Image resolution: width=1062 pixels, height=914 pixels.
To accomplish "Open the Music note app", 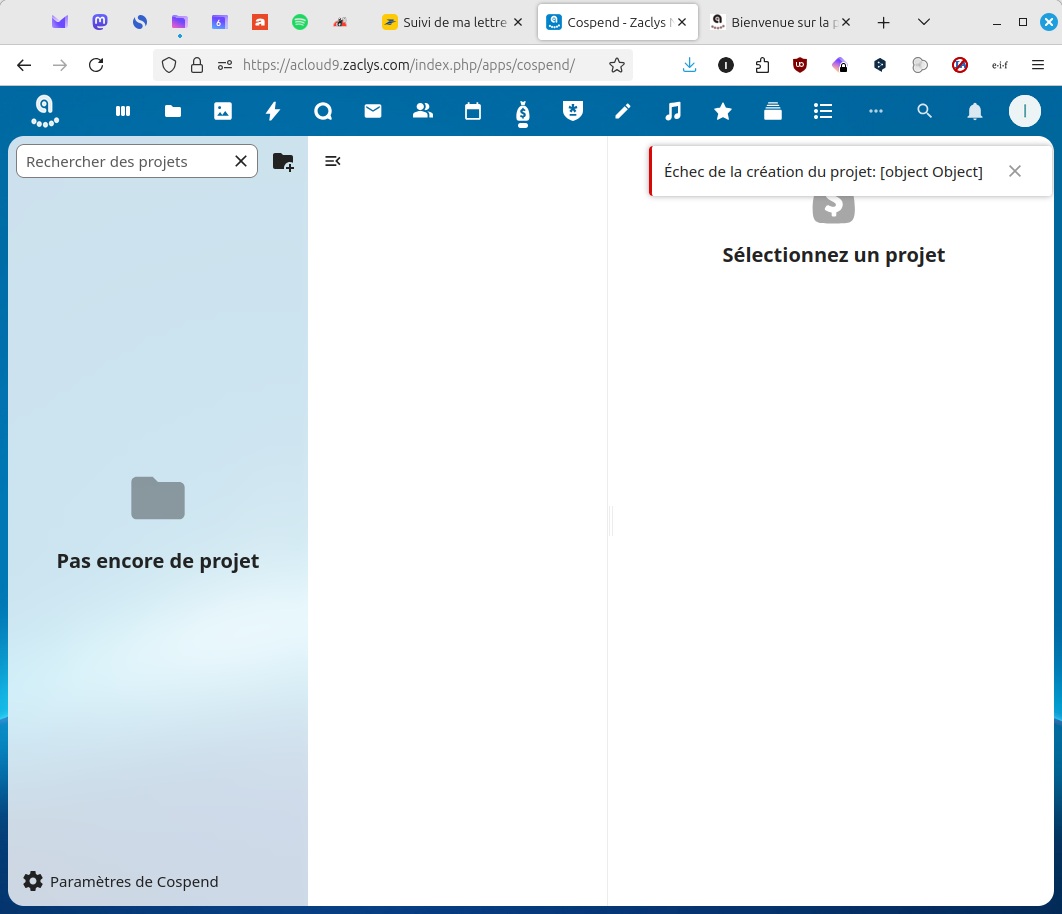I will tap(673, 111).
